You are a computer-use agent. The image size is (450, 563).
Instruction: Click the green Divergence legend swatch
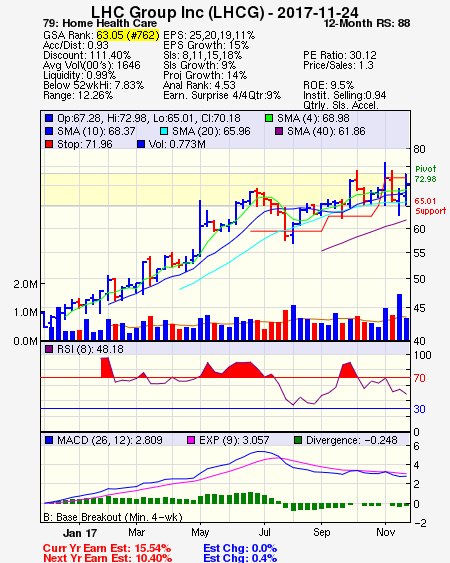(298, 440)
